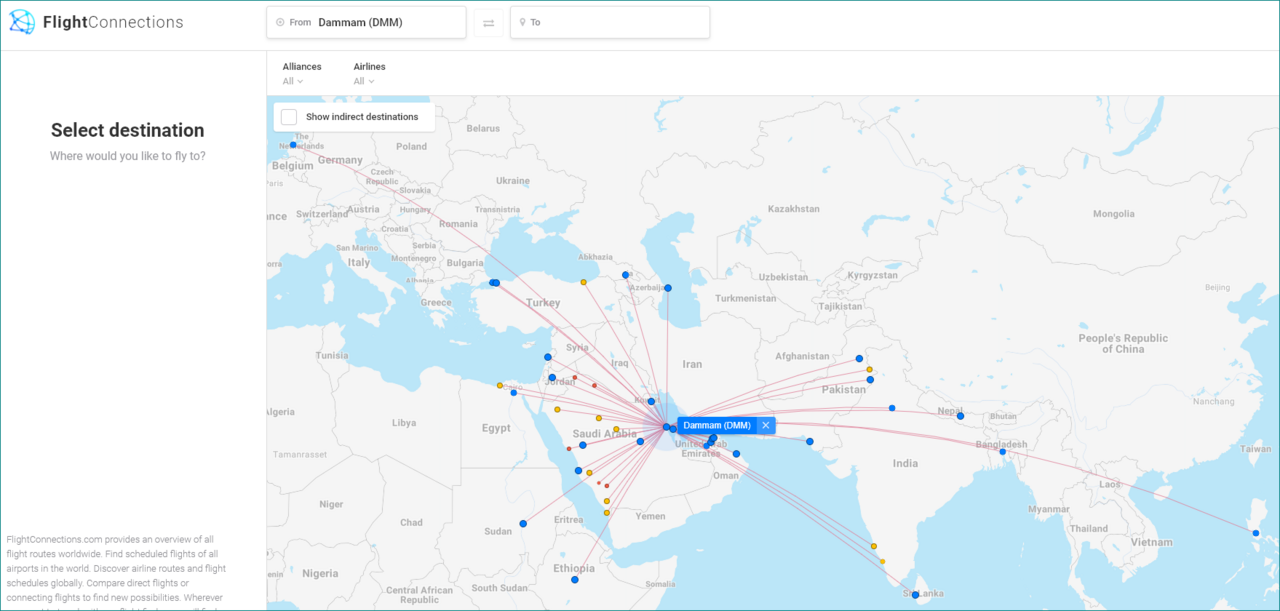Pick the blue airport dot in the Philippines

(x=1256, y=533)
